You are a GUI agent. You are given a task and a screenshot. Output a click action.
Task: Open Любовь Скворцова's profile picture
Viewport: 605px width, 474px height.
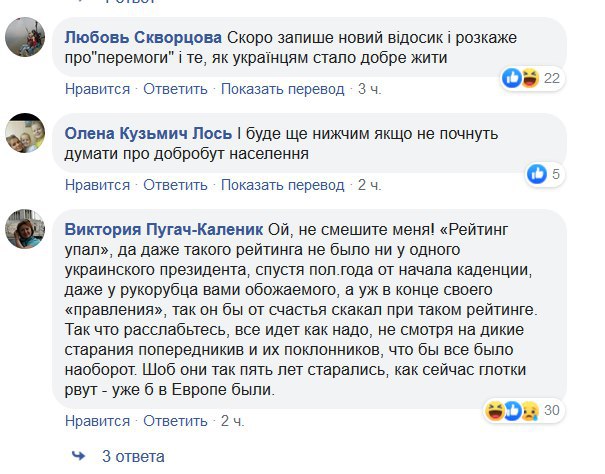[x=24, y=39]
